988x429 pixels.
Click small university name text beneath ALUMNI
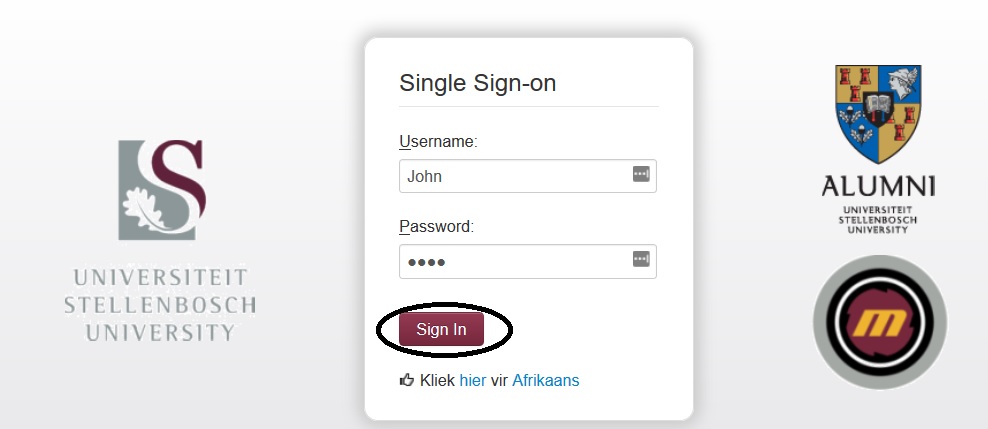point(878,218)
